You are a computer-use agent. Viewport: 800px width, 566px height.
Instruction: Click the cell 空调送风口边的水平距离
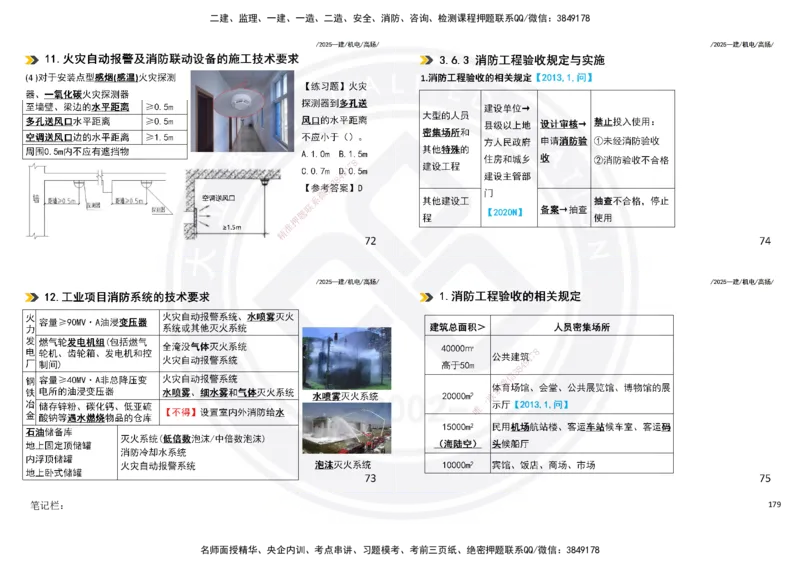[x=82, y=137]
